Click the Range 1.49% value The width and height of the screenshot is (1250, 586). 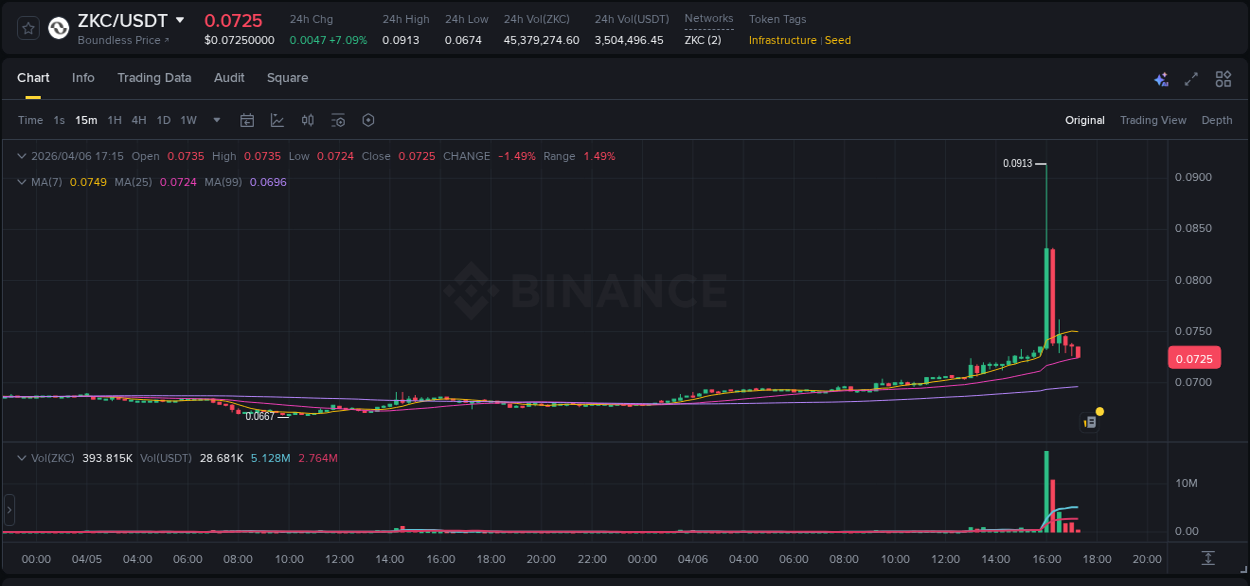(x=599, y=156)
